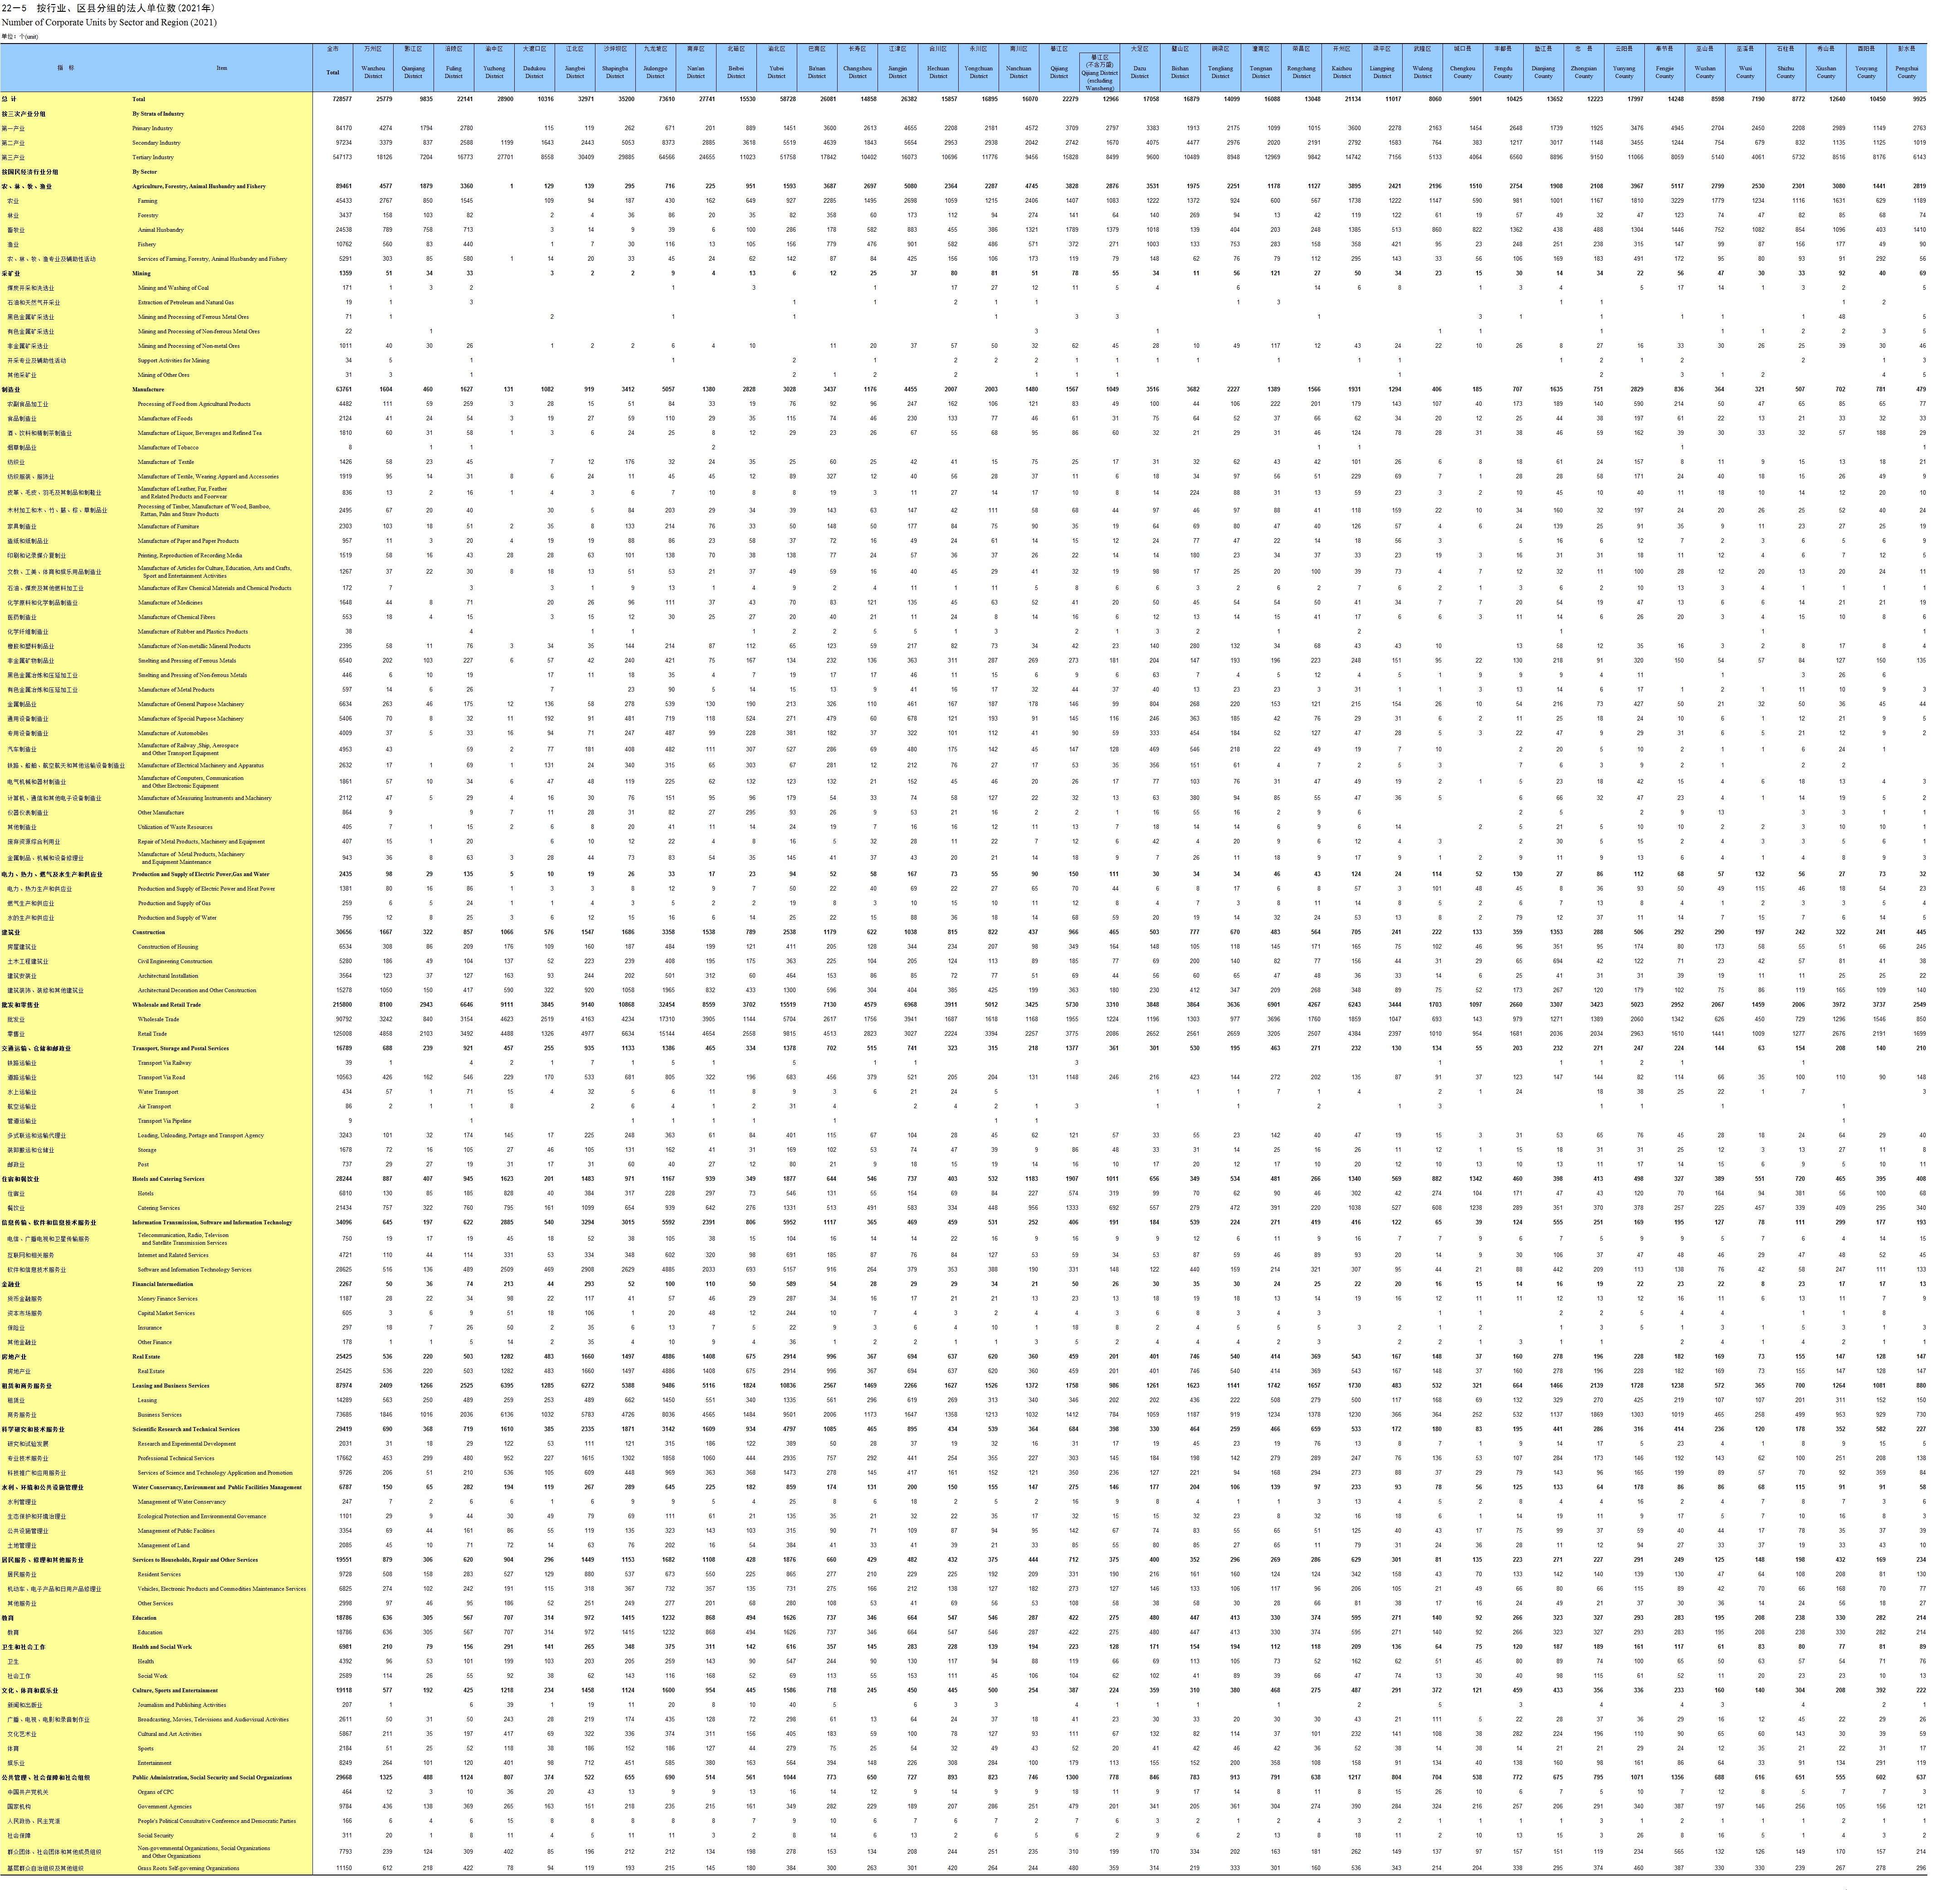Click the 'Financial Intermediation' row label
Screen dimensions: 1960x1890
(x=162, y=1284)
